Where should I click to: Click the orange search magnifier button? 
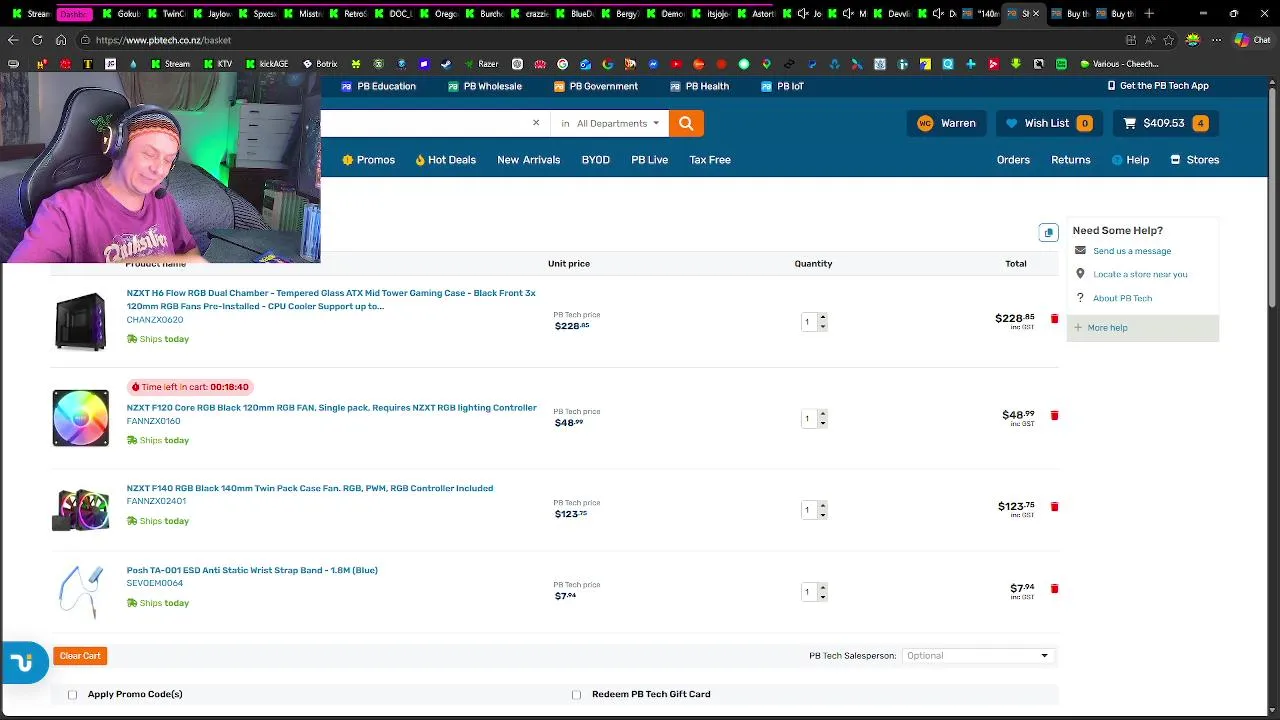[x=686, y=123]
